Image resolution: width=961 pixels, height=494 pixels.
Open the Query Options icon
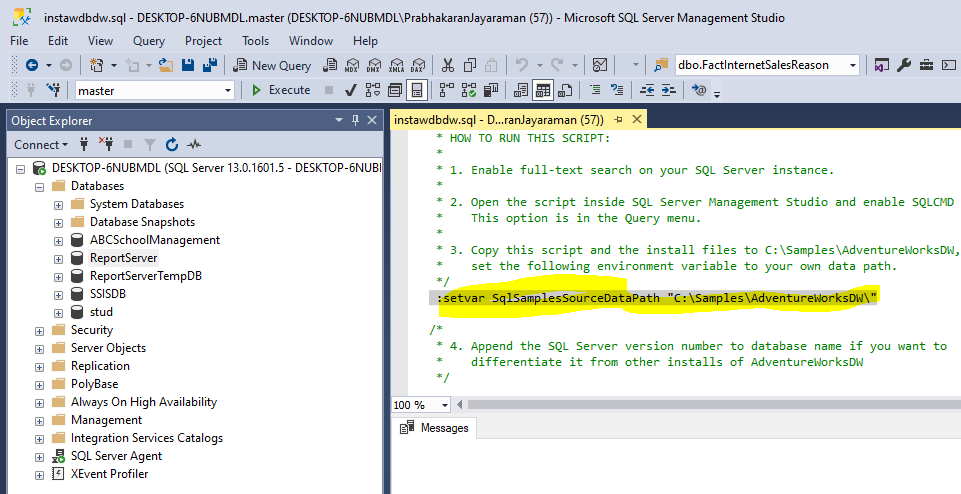(395, 91)
